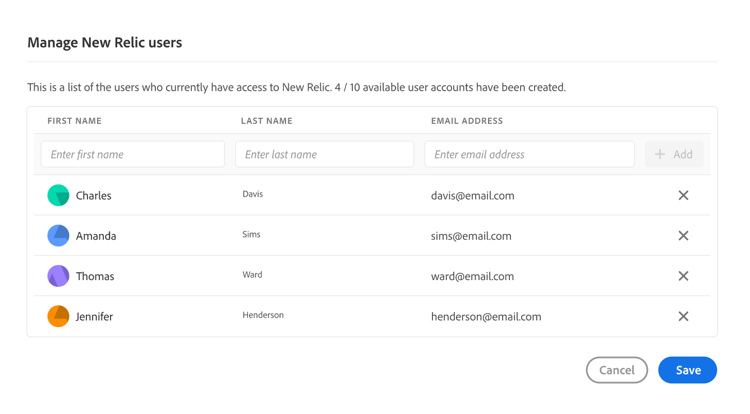Viewport: 750px width, 414px height.
Task: Click Charles's green avatar icon
Action: tap(58, 195)
